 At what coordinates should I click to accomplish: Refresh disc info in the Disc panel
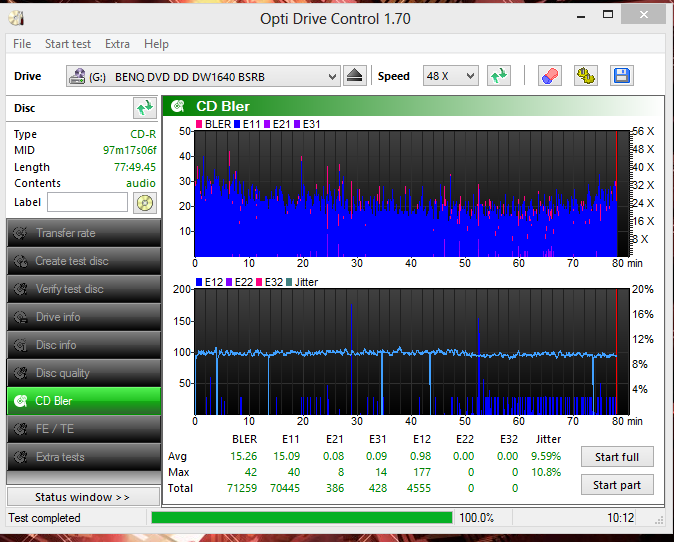[145, 108]
